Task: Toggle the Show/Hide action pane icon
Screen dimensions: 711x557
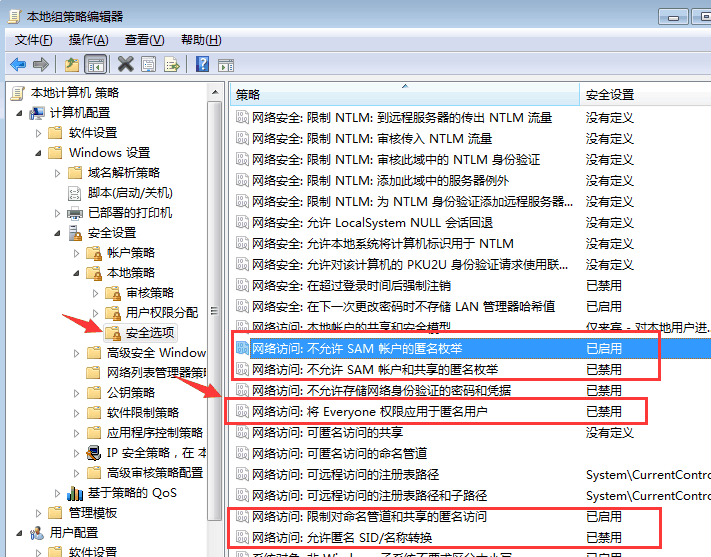Action: click(226, 65)
